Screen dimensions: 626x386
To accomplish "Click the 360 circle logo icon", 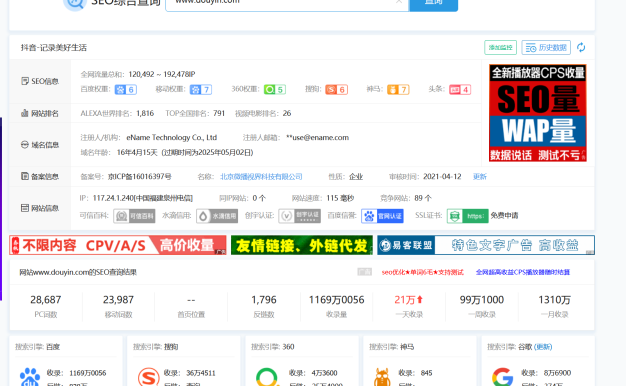I will [x=267, y=377].
